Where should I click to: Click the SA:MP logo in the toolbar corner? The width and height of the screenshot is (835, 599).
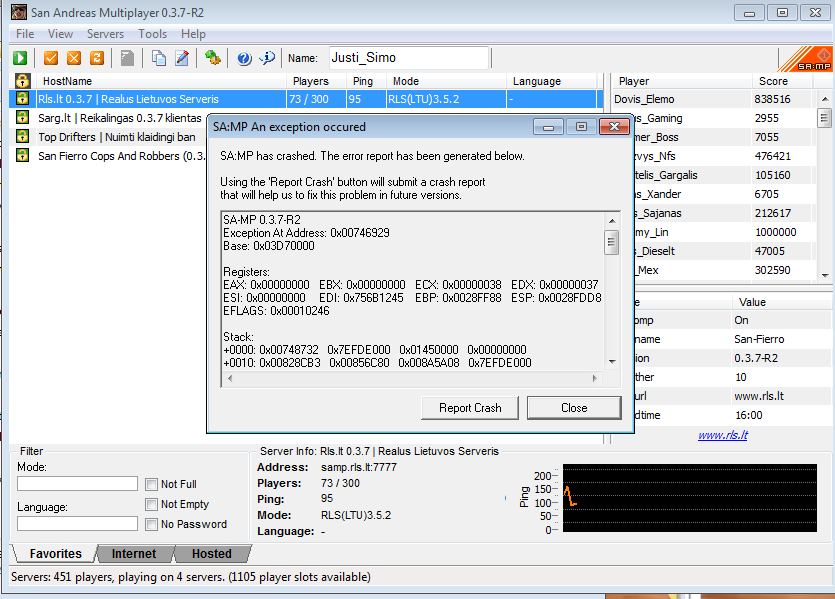(x=806, y=59)
